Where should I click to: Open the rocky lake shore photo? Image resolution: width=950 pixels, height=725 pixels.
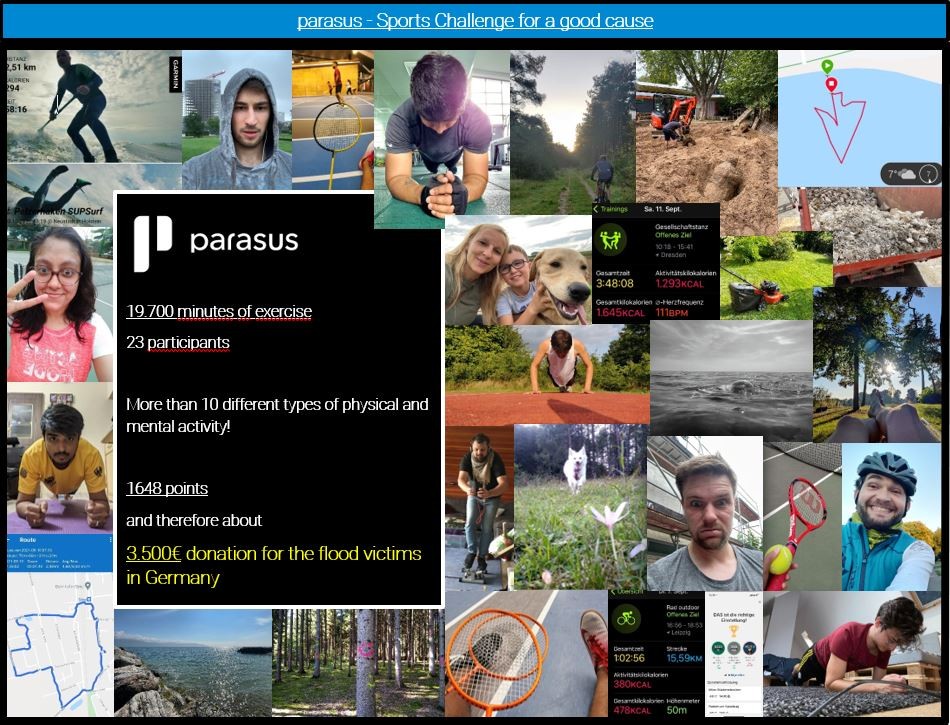click(x=193, y=663)
